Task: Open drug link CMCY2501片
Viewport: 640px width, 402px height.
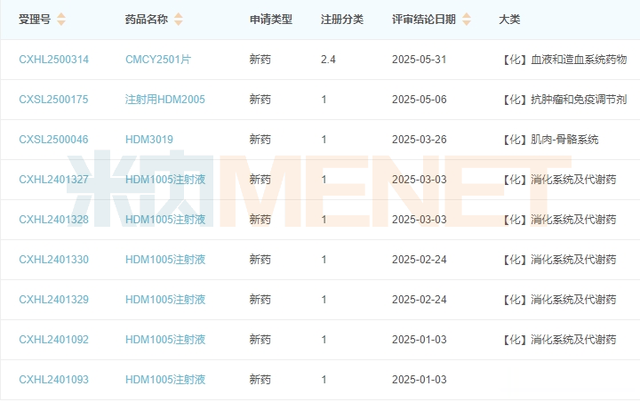Action: coord(158,60)
